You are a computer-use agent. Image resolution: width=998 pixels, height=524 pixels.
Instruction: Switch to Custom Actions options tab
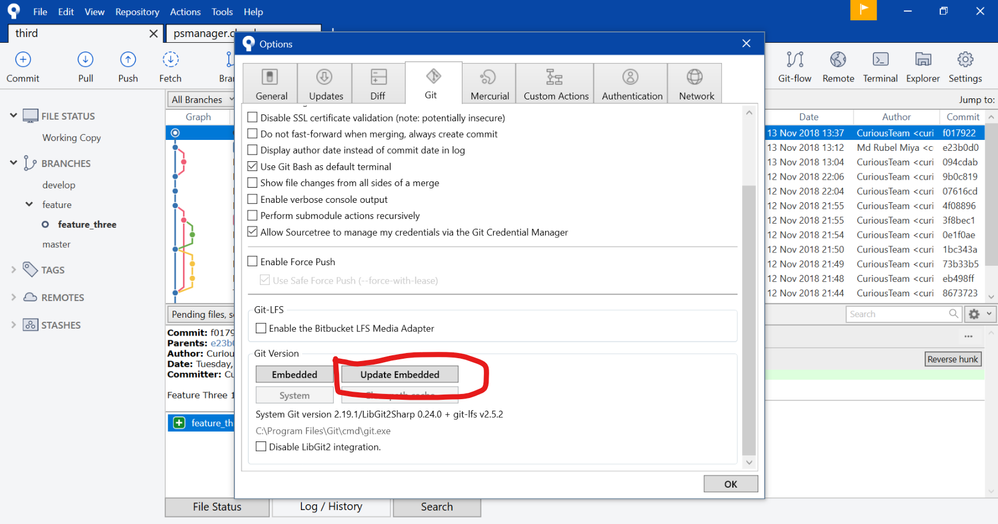556,83
